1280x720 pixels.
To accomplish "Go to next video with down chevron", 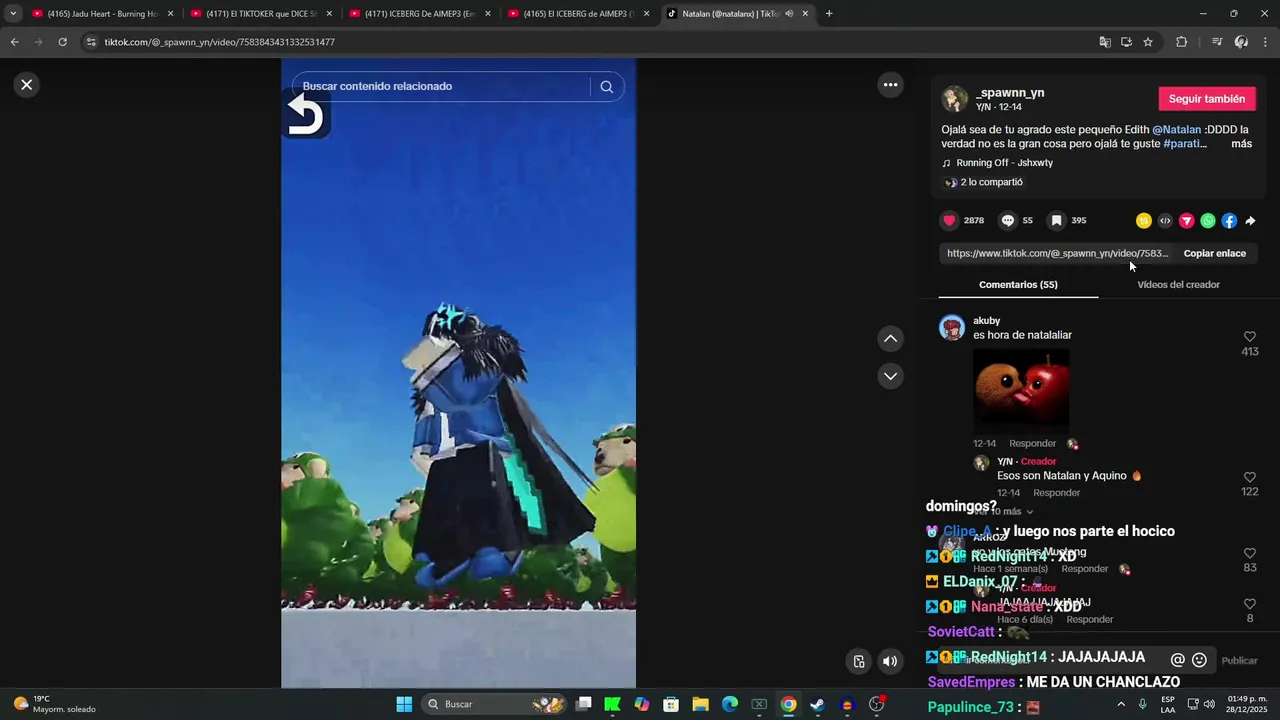I will pos(890,376).
